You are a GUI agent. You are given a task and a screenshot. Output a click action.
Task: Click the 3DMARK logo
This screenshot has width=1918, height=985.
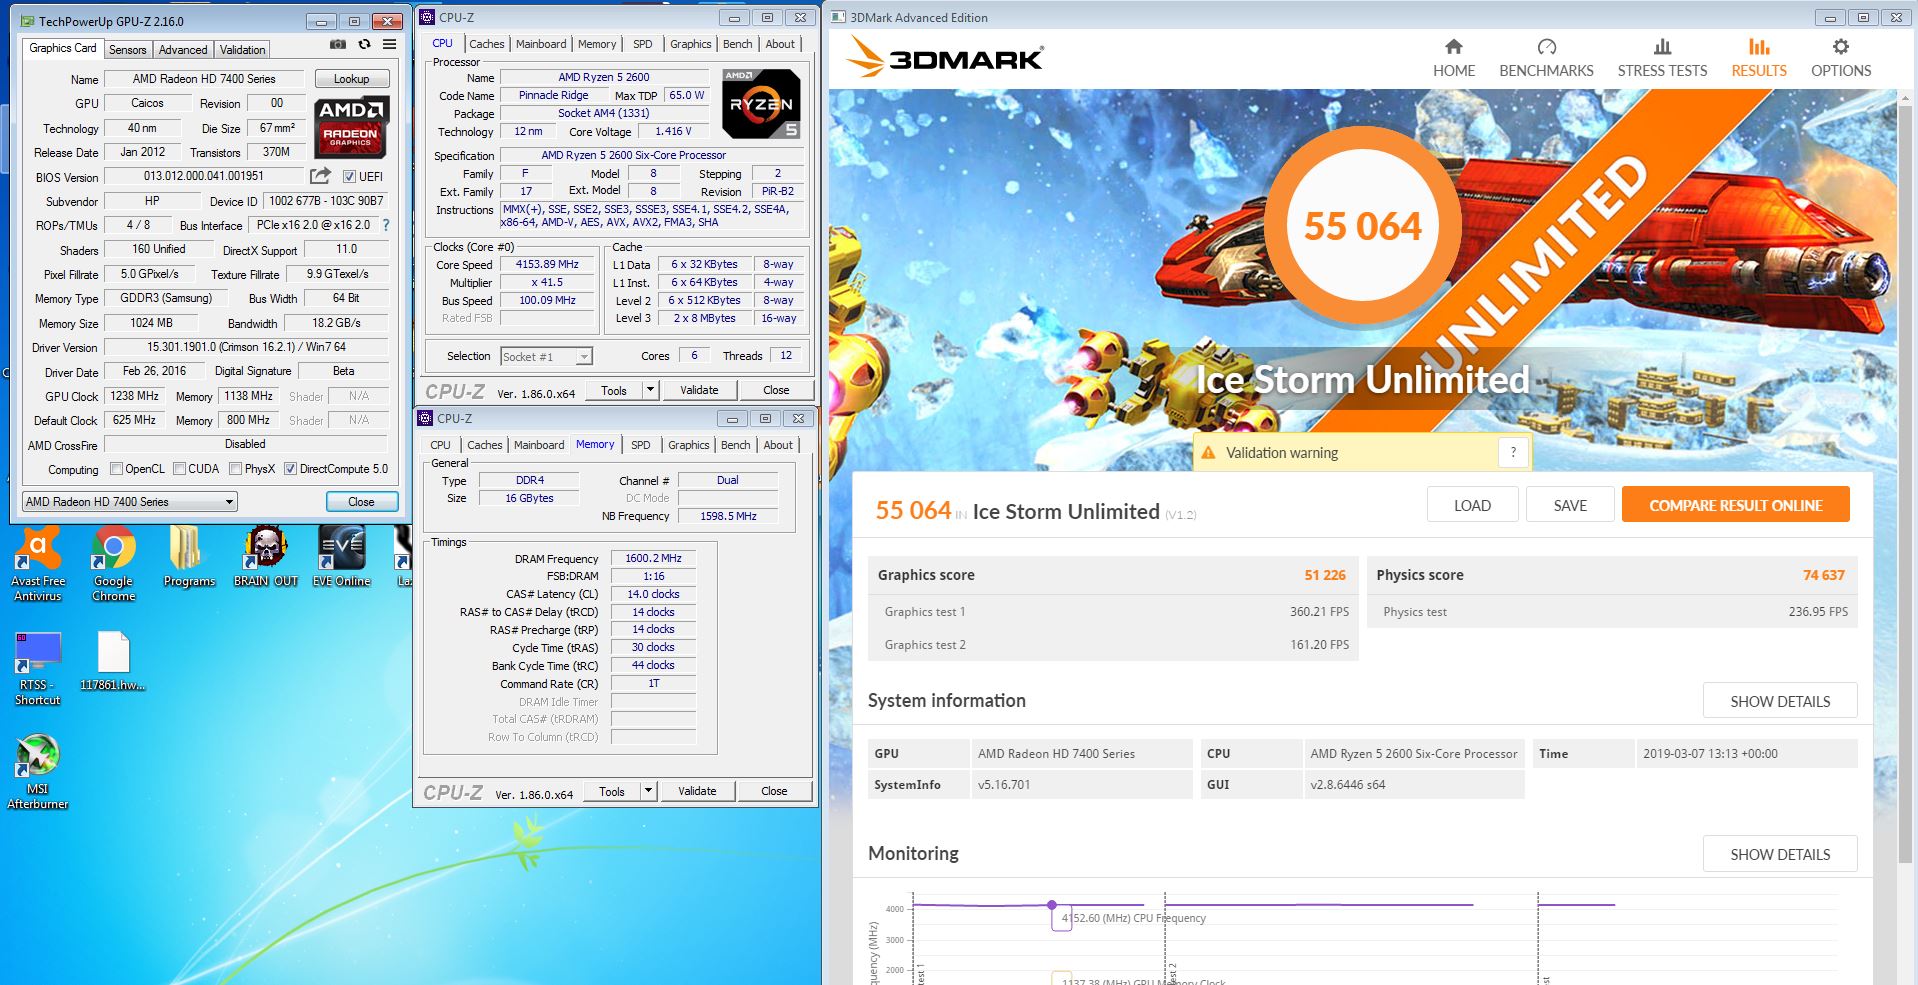pyautogui.click(x=946, y=58)
